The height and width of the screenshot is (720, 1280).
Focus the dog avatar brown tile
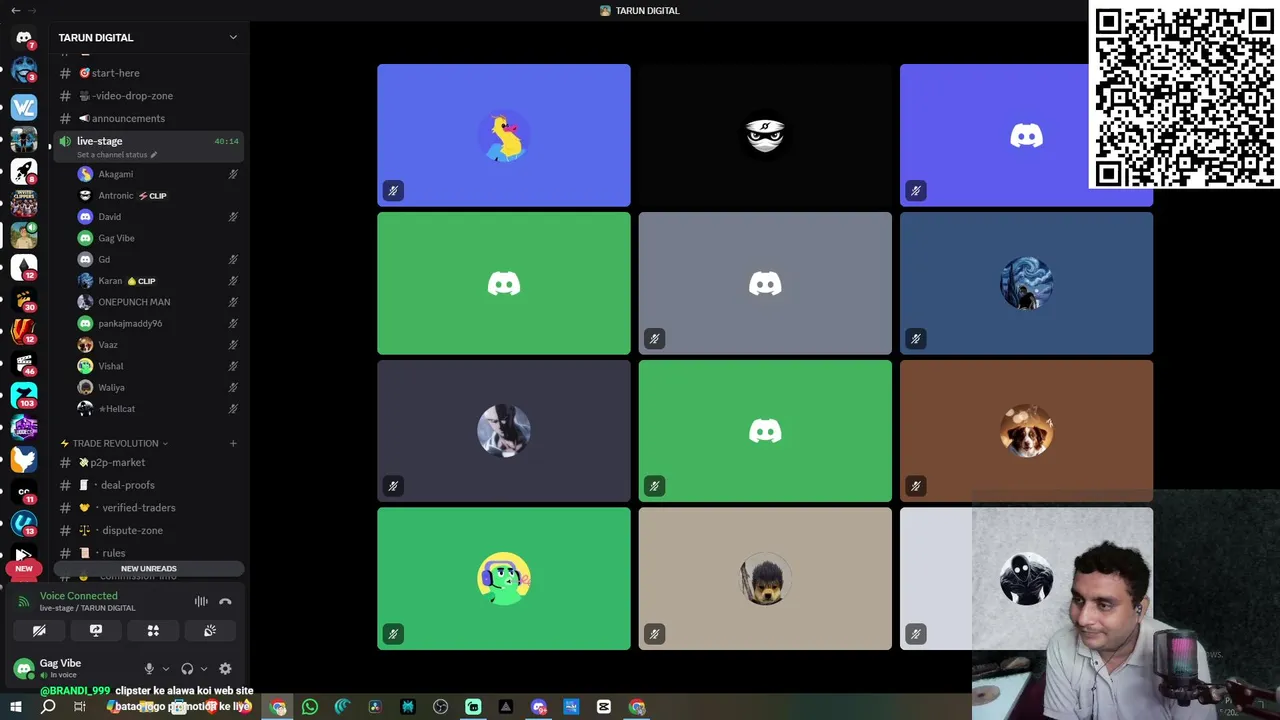1026,431
